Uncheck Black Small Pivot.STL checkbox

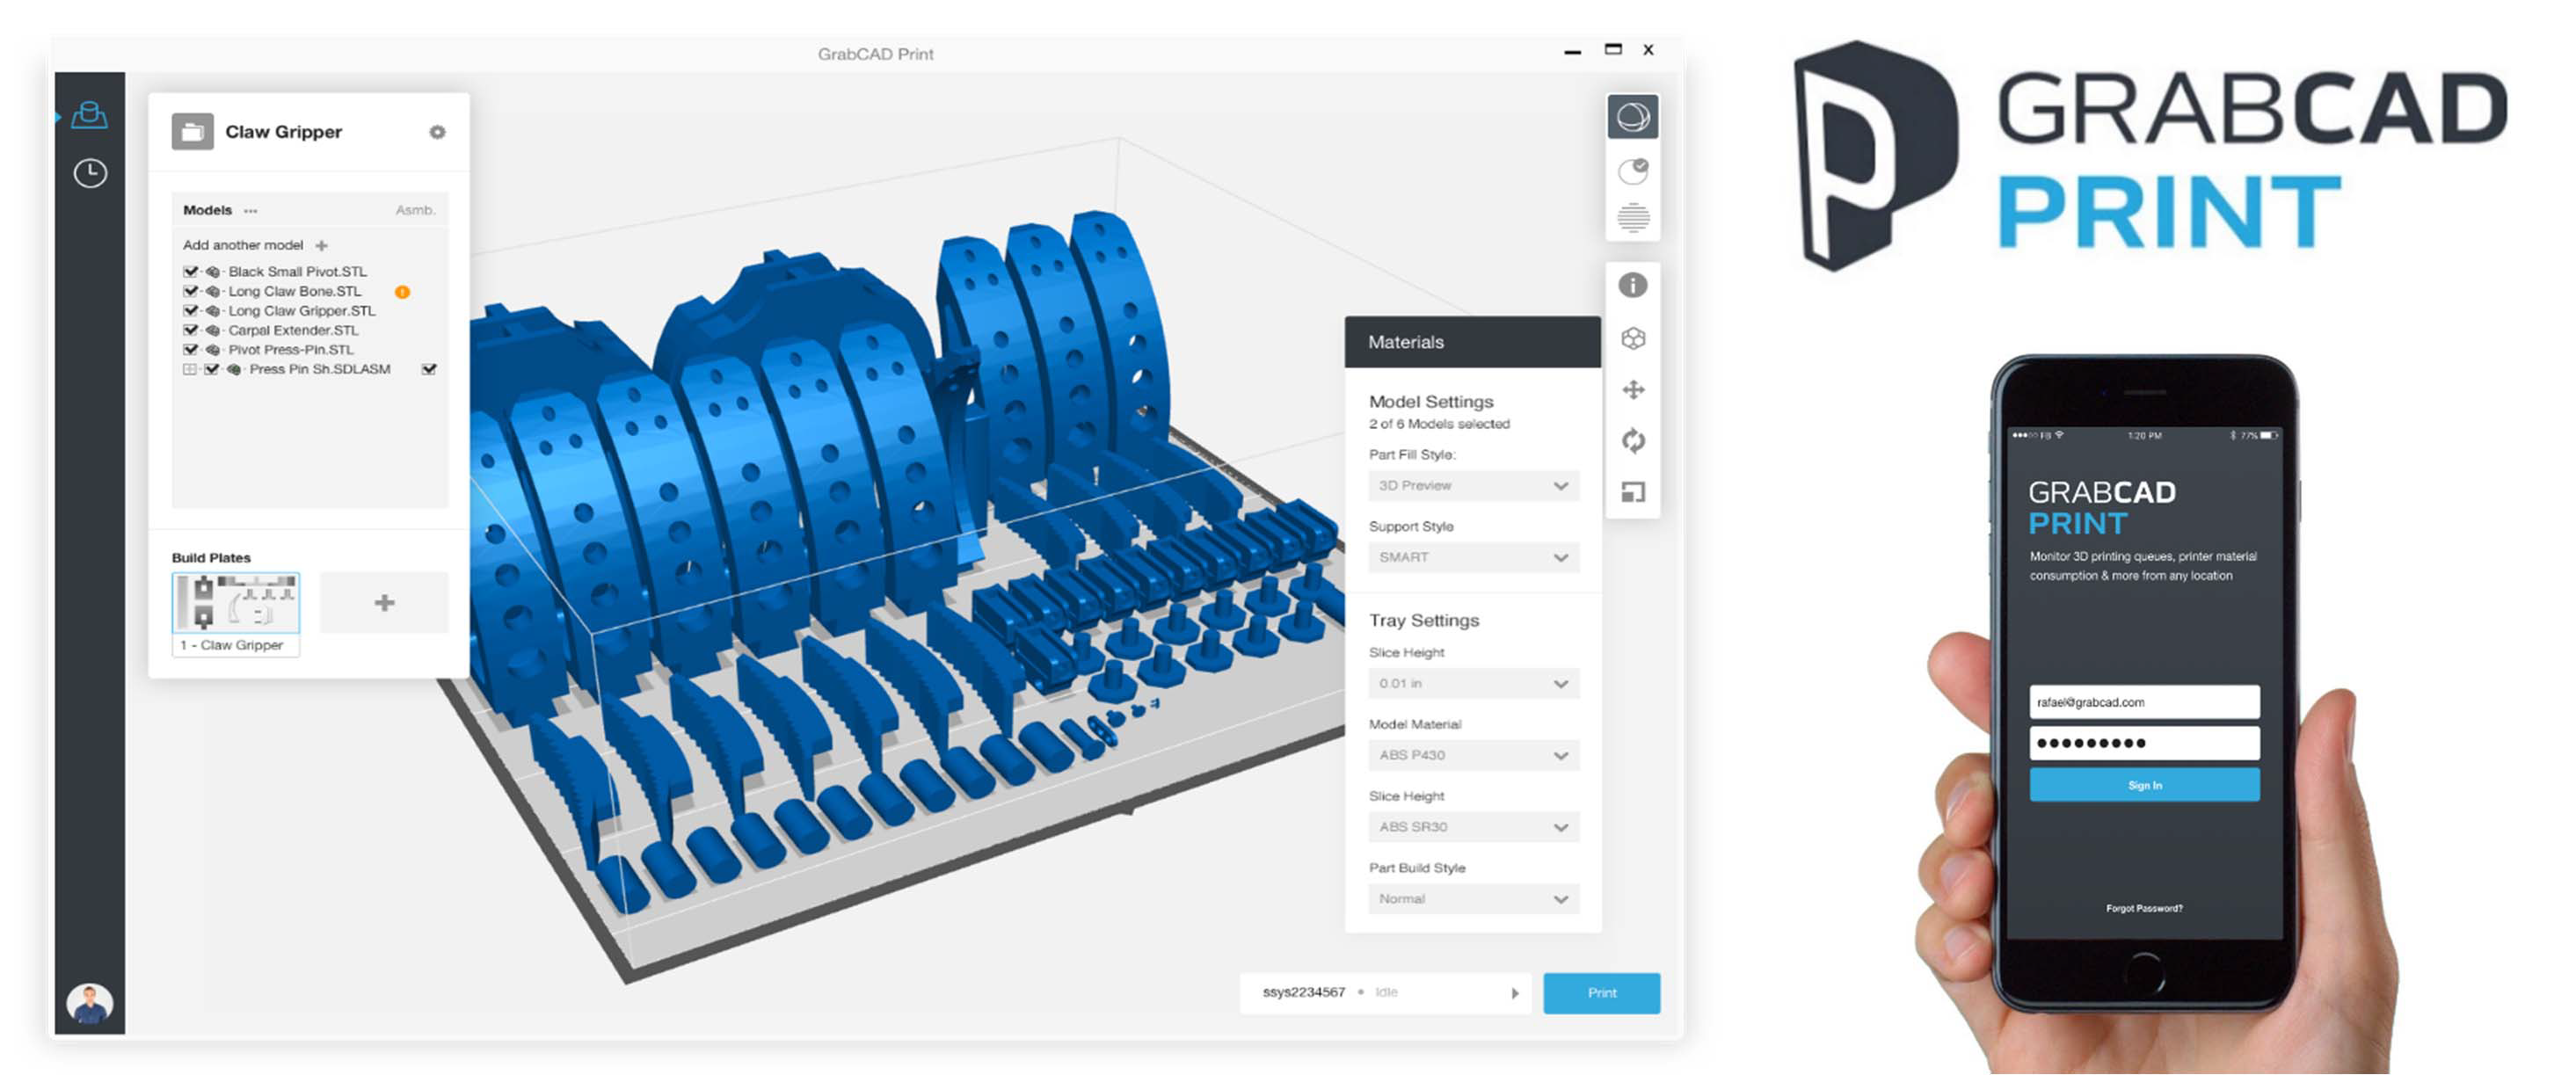190,272
